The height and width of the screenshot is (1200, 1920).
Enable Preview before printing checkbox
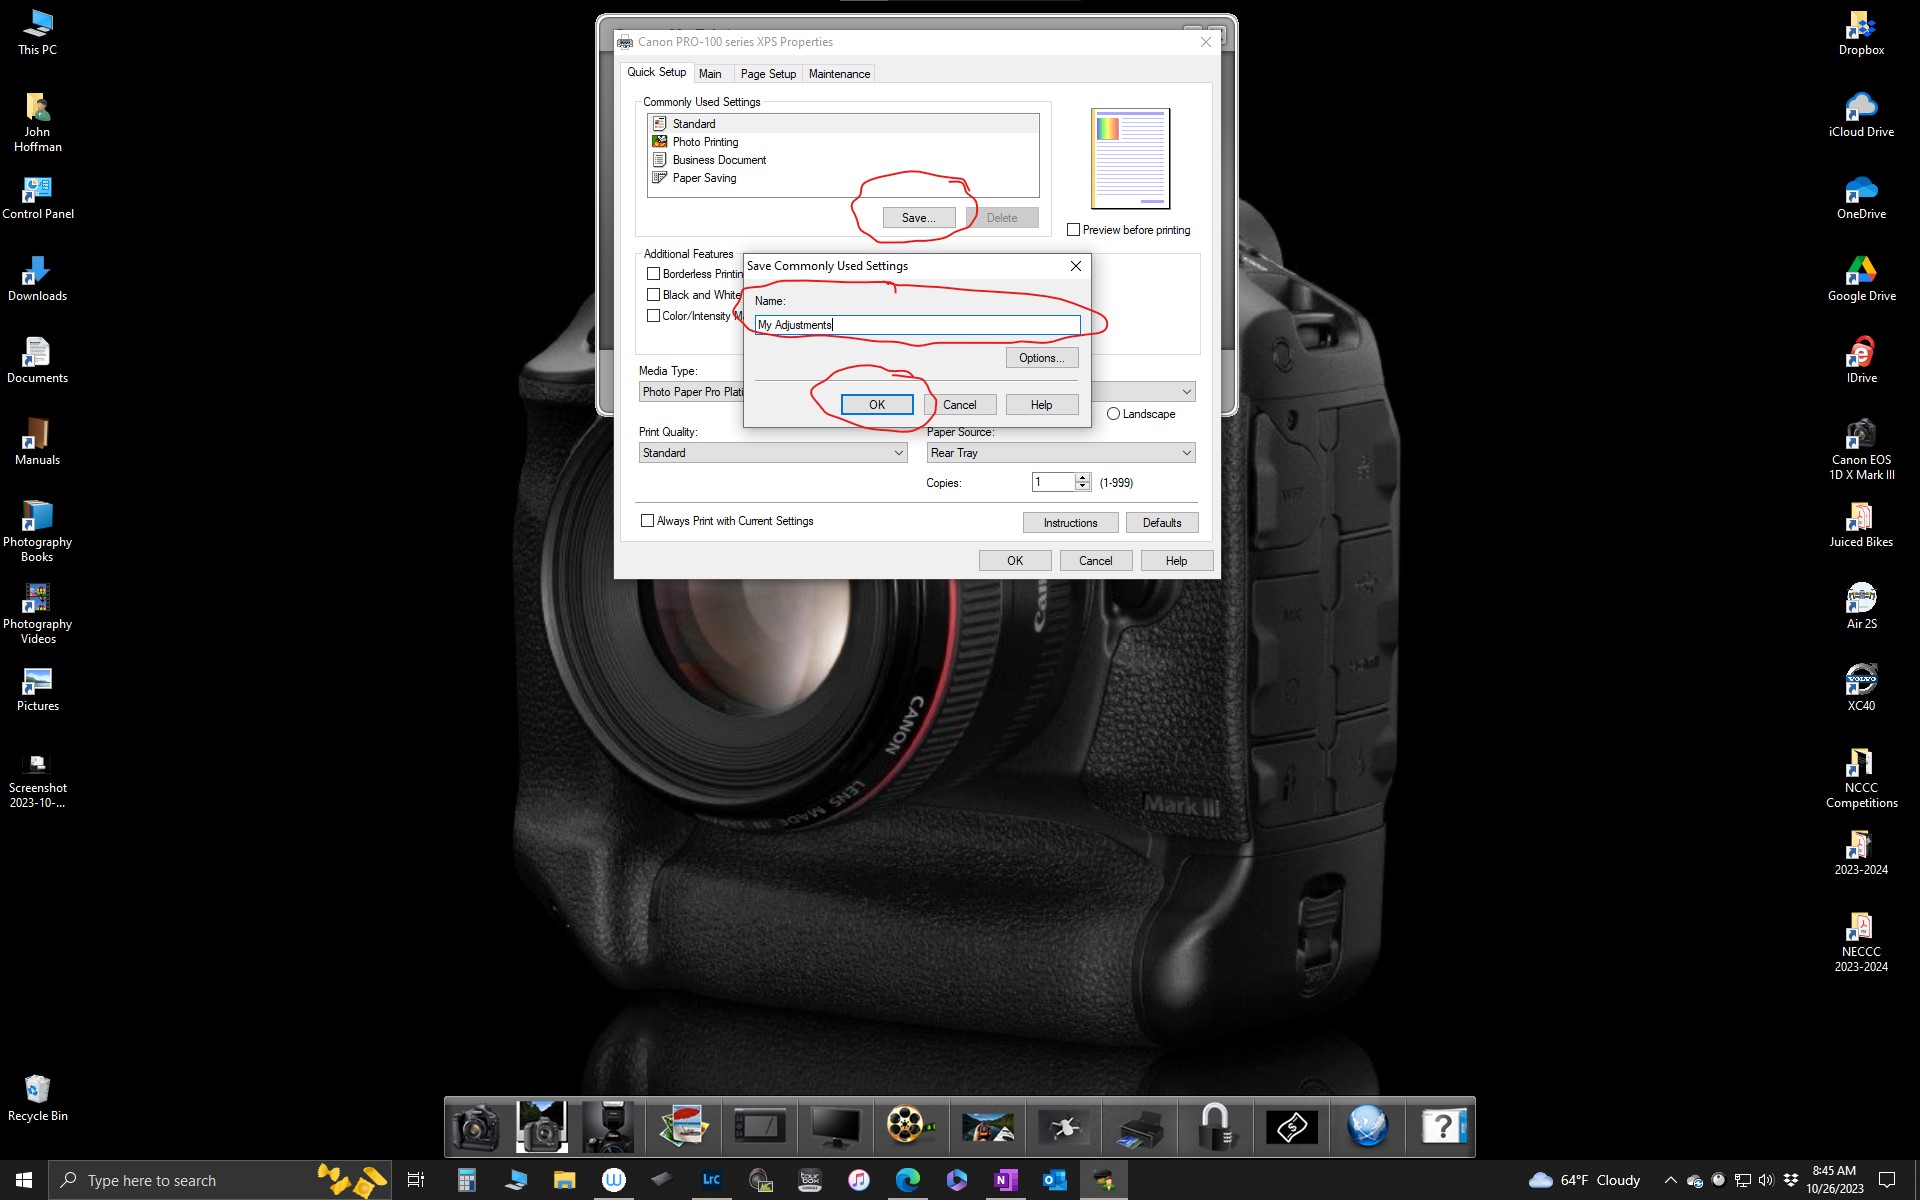click(1074, 230)
